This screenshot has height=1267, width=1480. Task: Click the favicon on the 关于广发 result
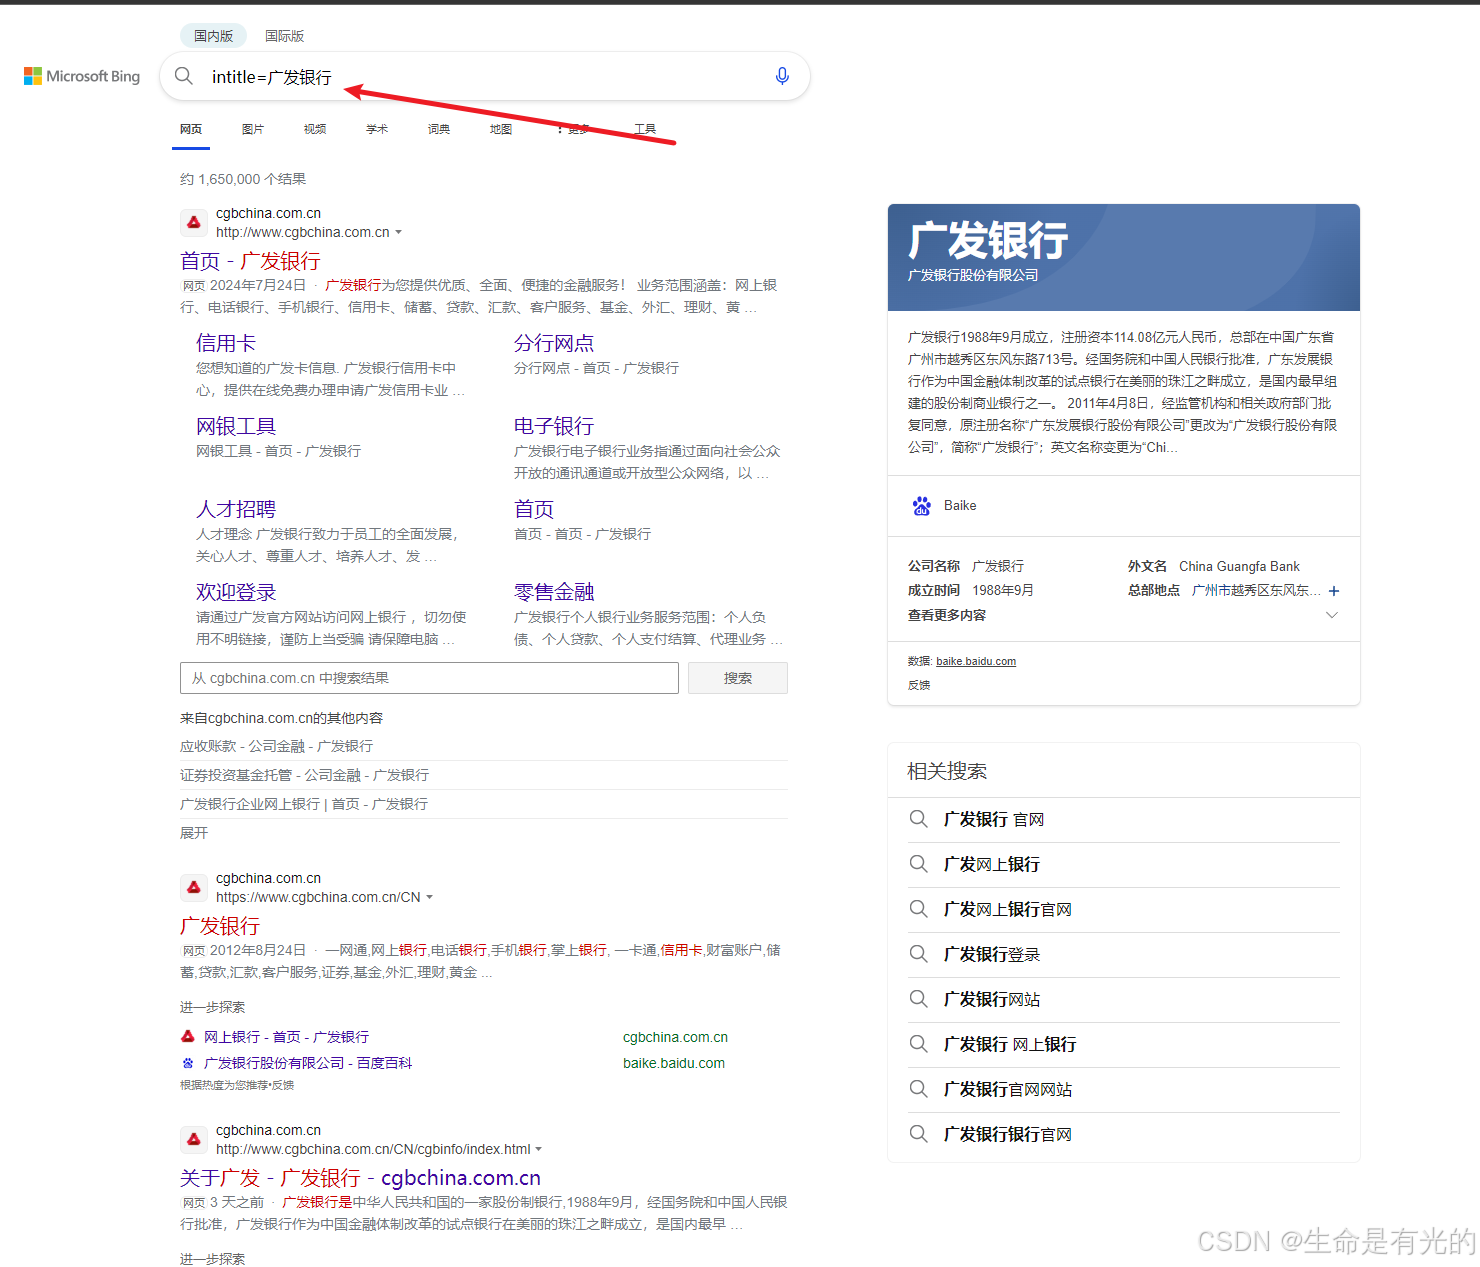coord(193,1139)
